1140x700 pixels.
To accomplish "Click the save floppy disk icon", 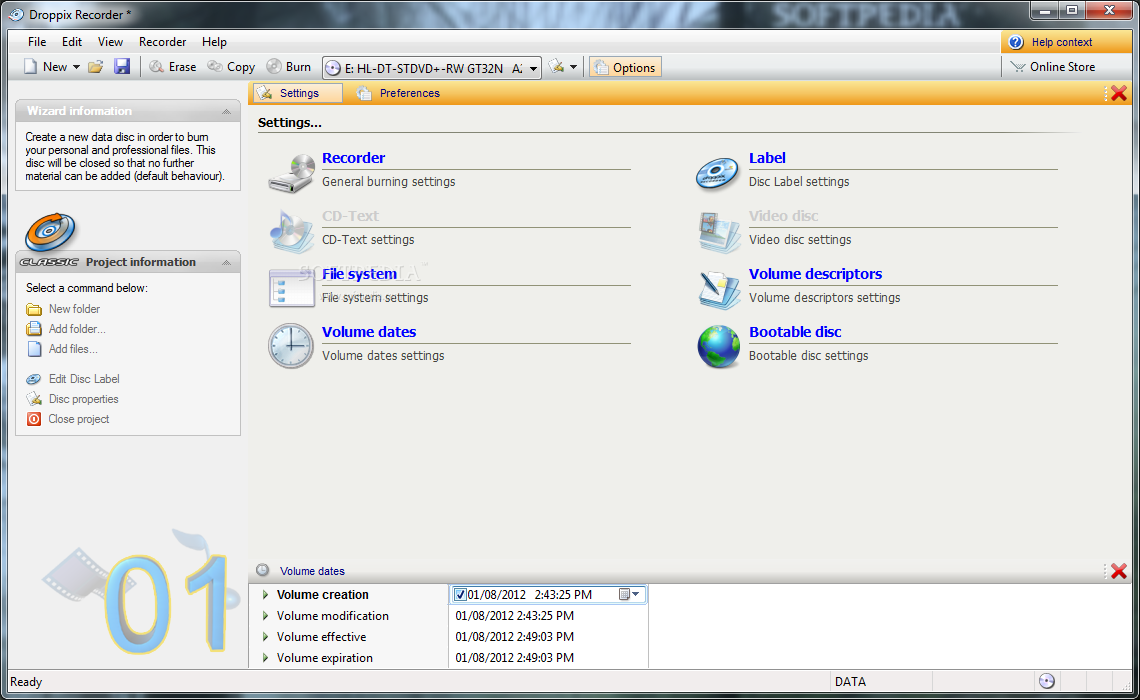I will tap(122, 67).
